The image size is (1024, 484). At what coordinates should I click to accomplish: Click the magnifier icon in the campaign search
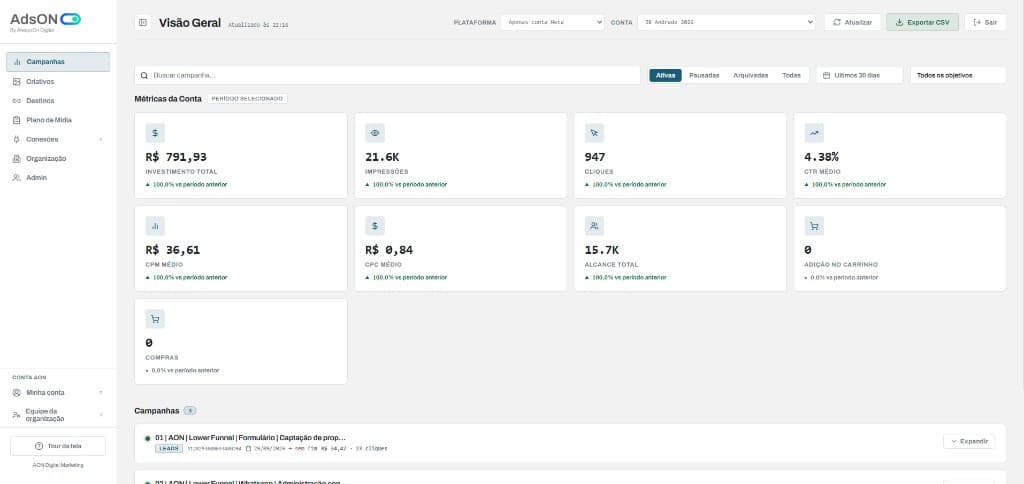click(144, 75)
